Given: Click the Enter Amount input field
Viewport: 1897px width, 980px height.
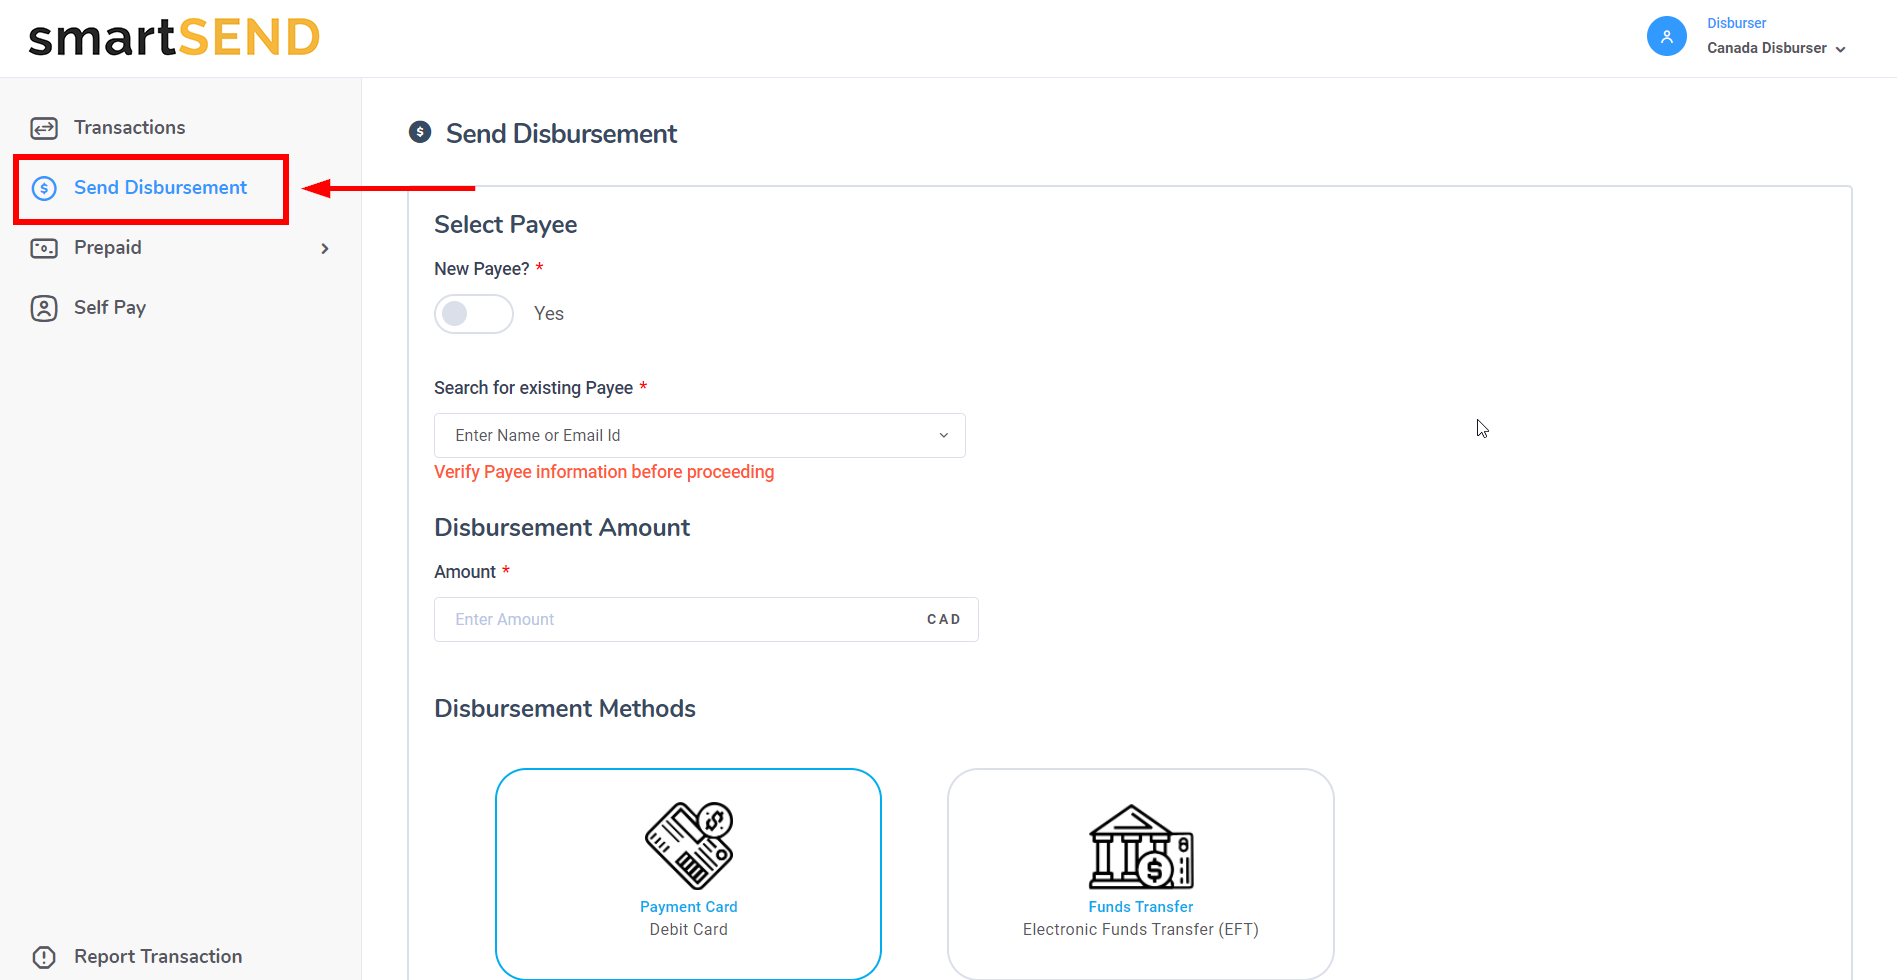Looking at the screenshot, I should 680,620.
